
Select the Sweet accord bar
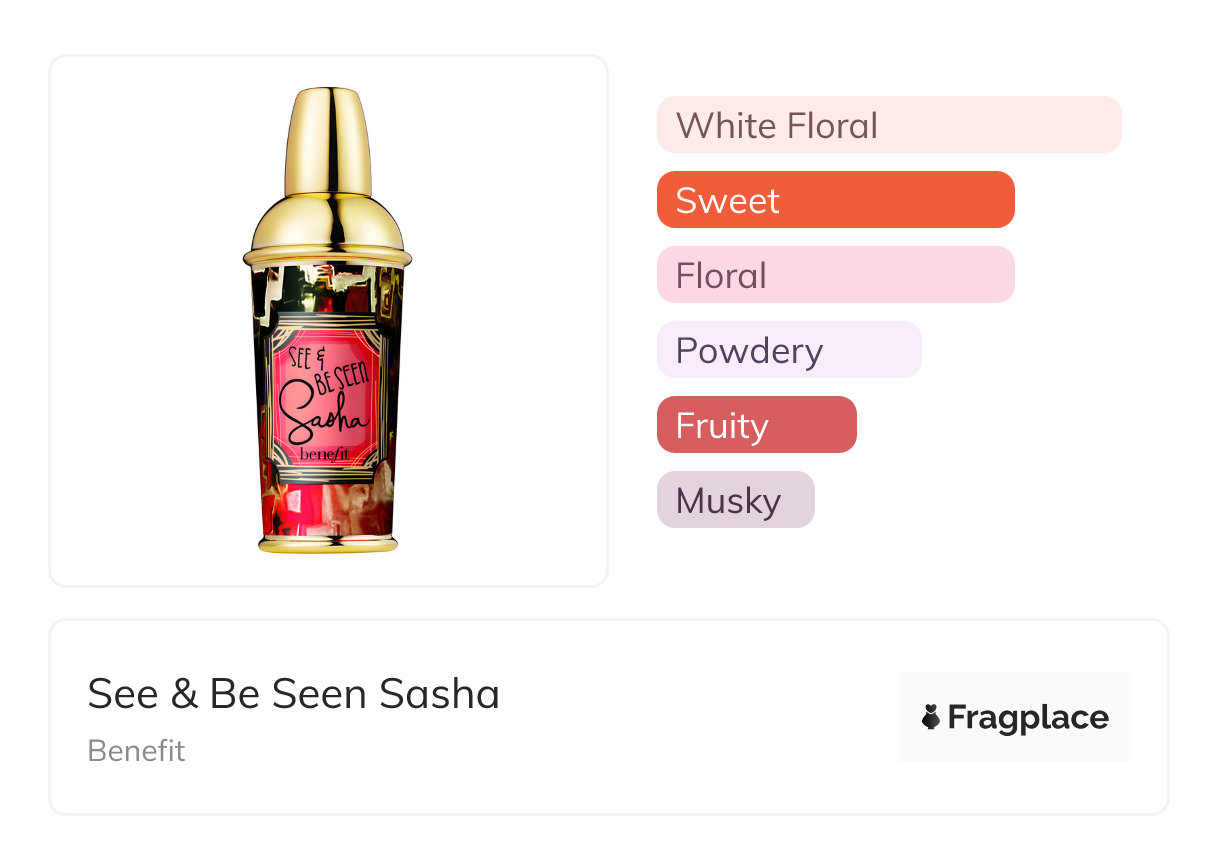[835, 200]
